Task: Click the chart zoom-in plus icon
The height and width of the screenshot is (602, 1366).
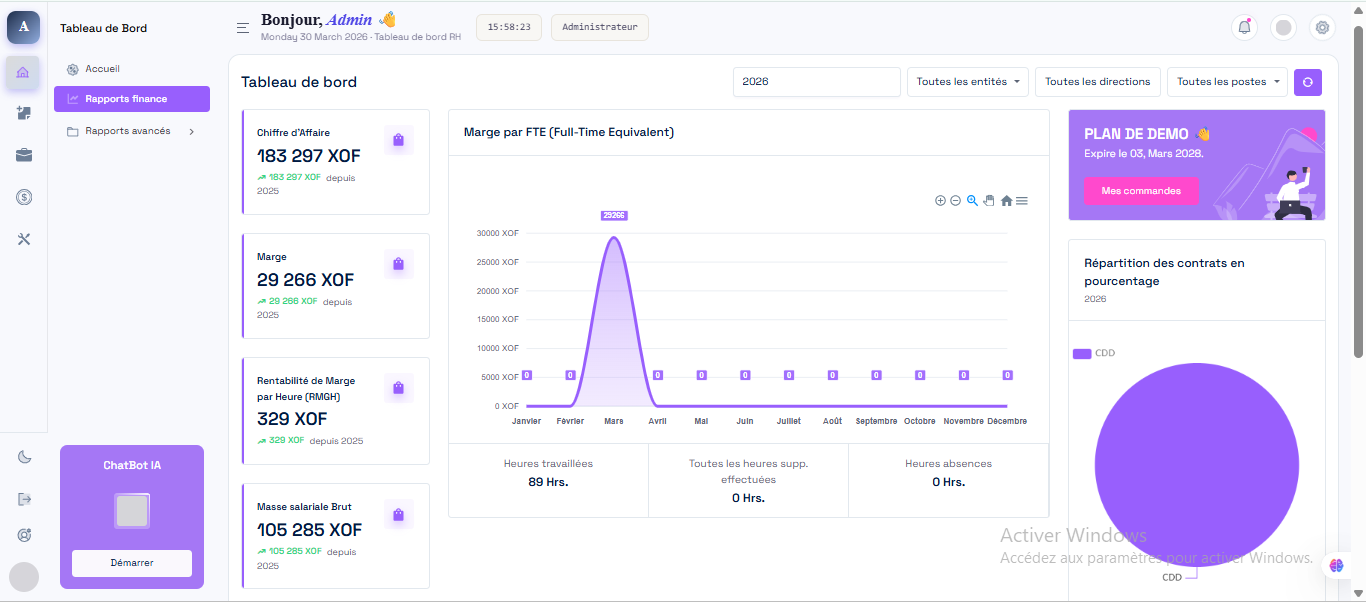Action: click(940, 200)
